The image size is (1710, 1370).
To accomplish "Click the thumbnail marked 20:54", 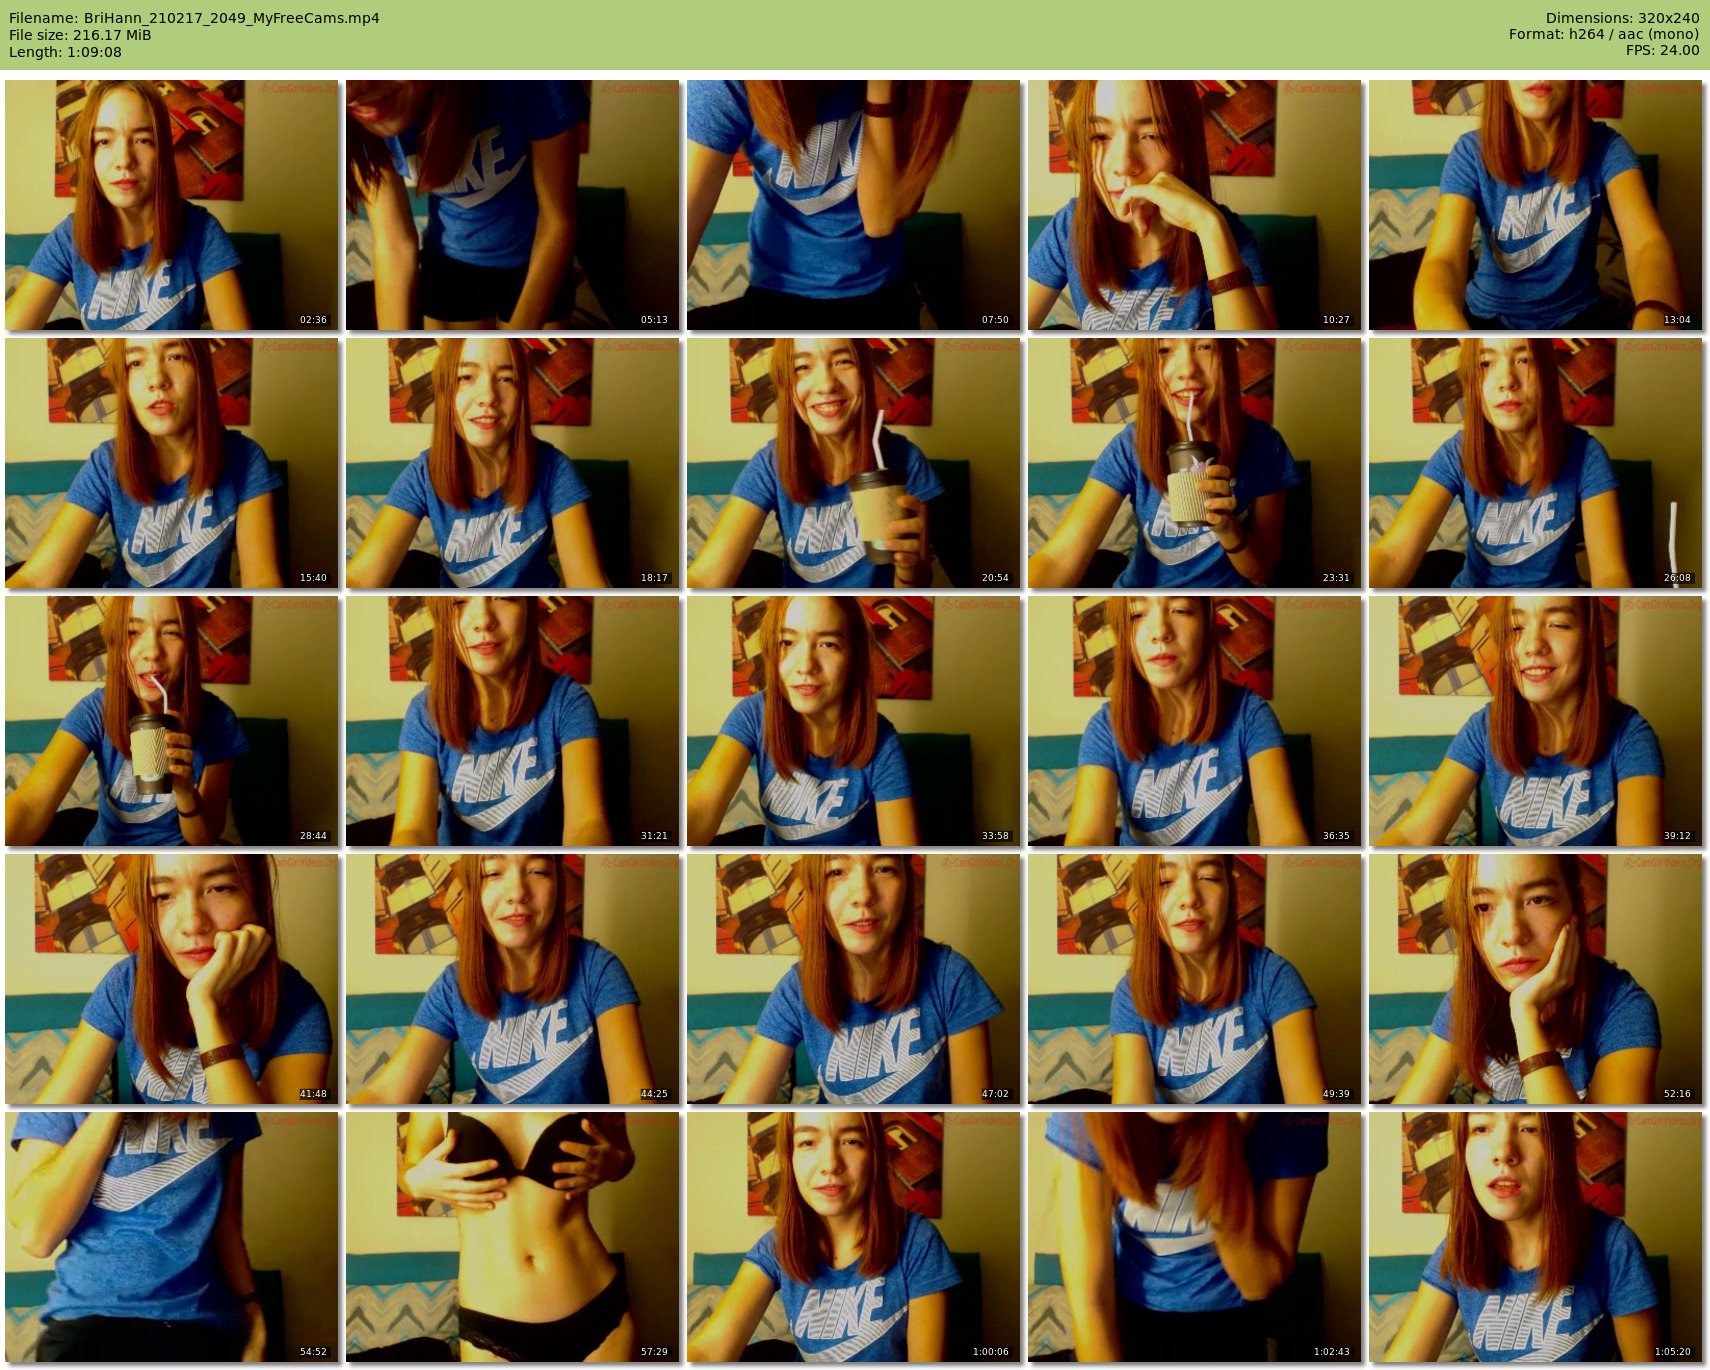I will [x=853, y=463].
